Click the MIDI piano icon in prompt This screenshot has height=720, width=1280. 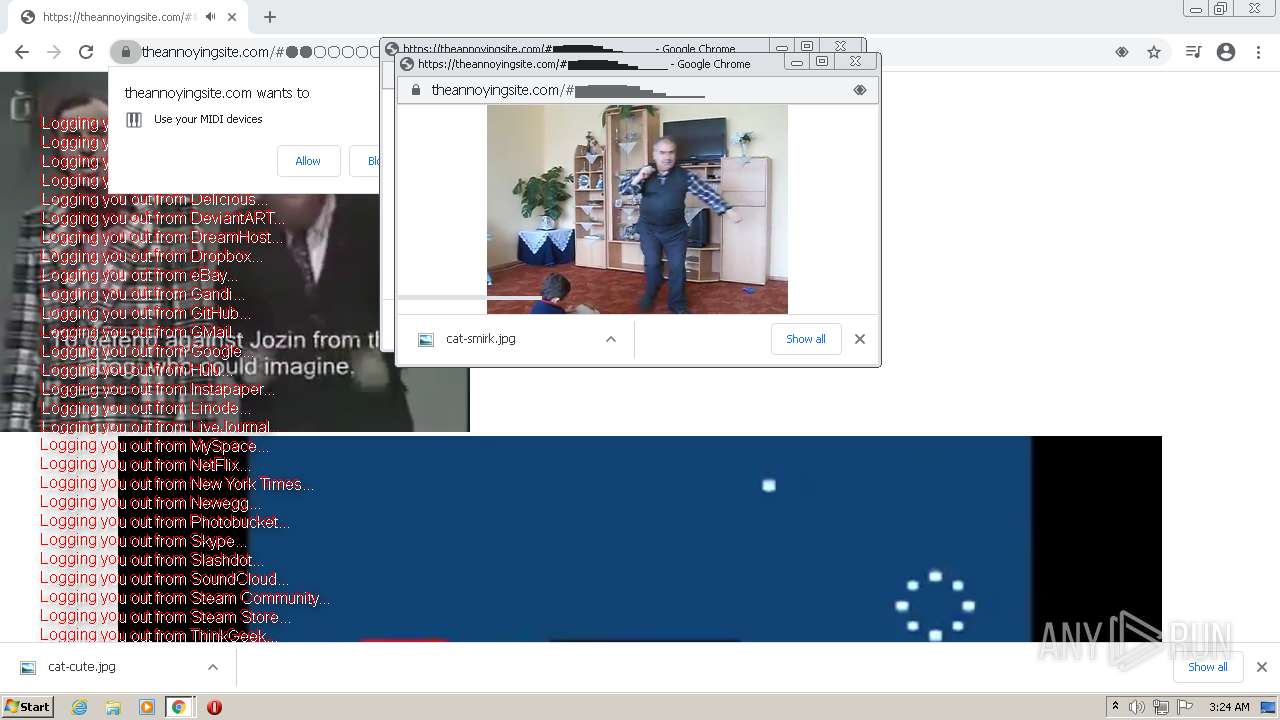pyautogui.click(x=134, y=119)
